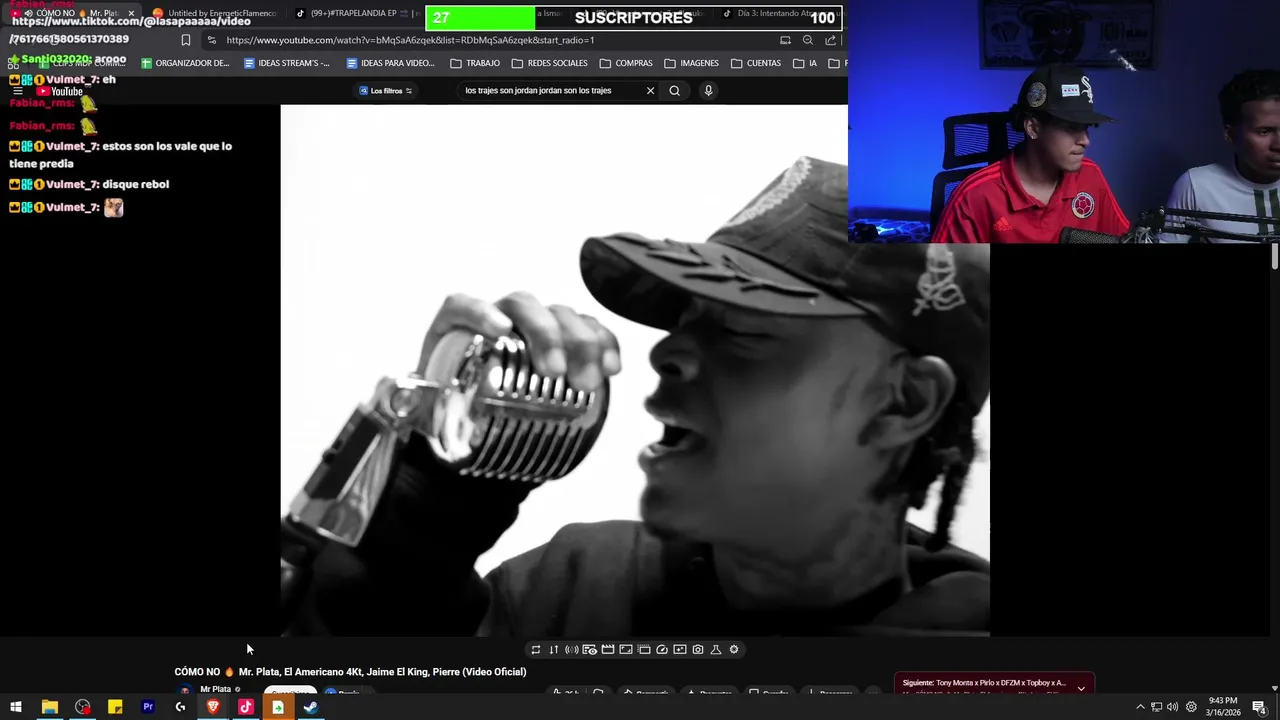
Task: Click the Mr Plata channel avatar
Action: 184,691
